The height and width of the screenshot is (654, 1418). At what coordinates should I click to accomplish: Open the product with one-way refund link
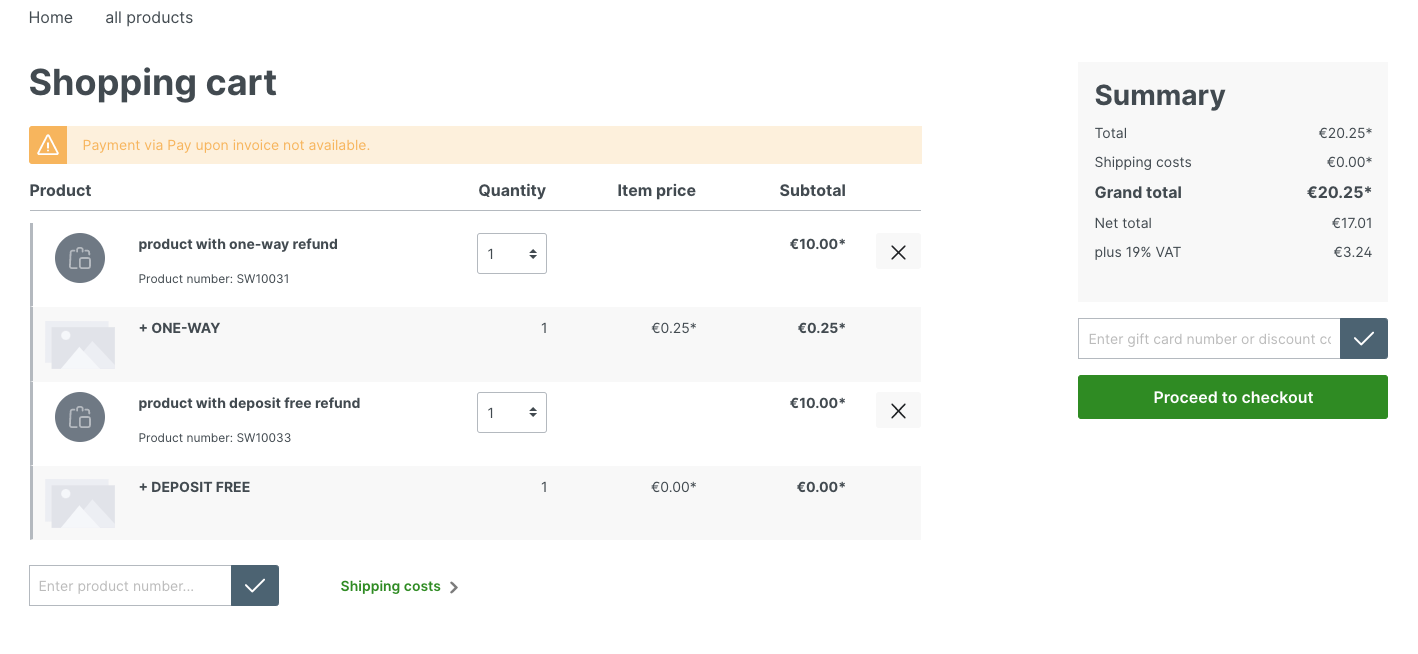[238, 244]
